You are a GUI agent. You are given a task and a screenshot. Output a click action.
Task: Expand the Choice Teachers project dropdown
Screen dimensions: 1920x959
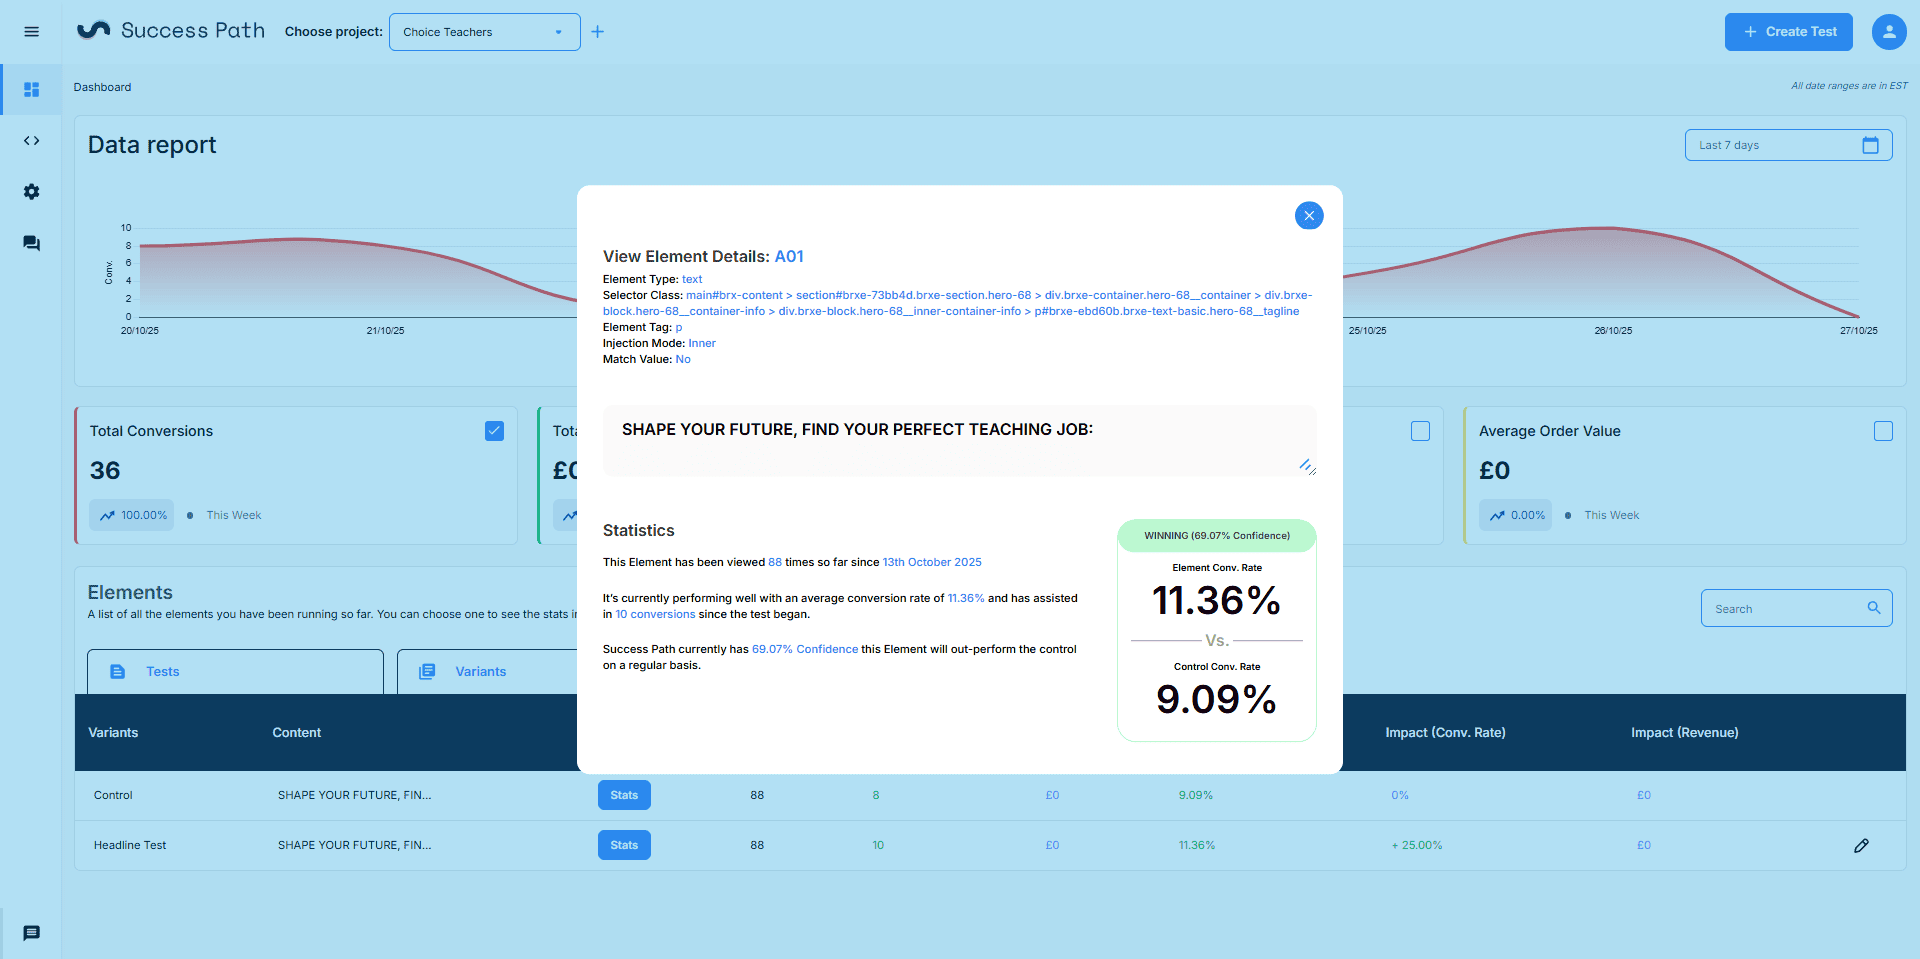pyautogui.click(x=484, y=32)
